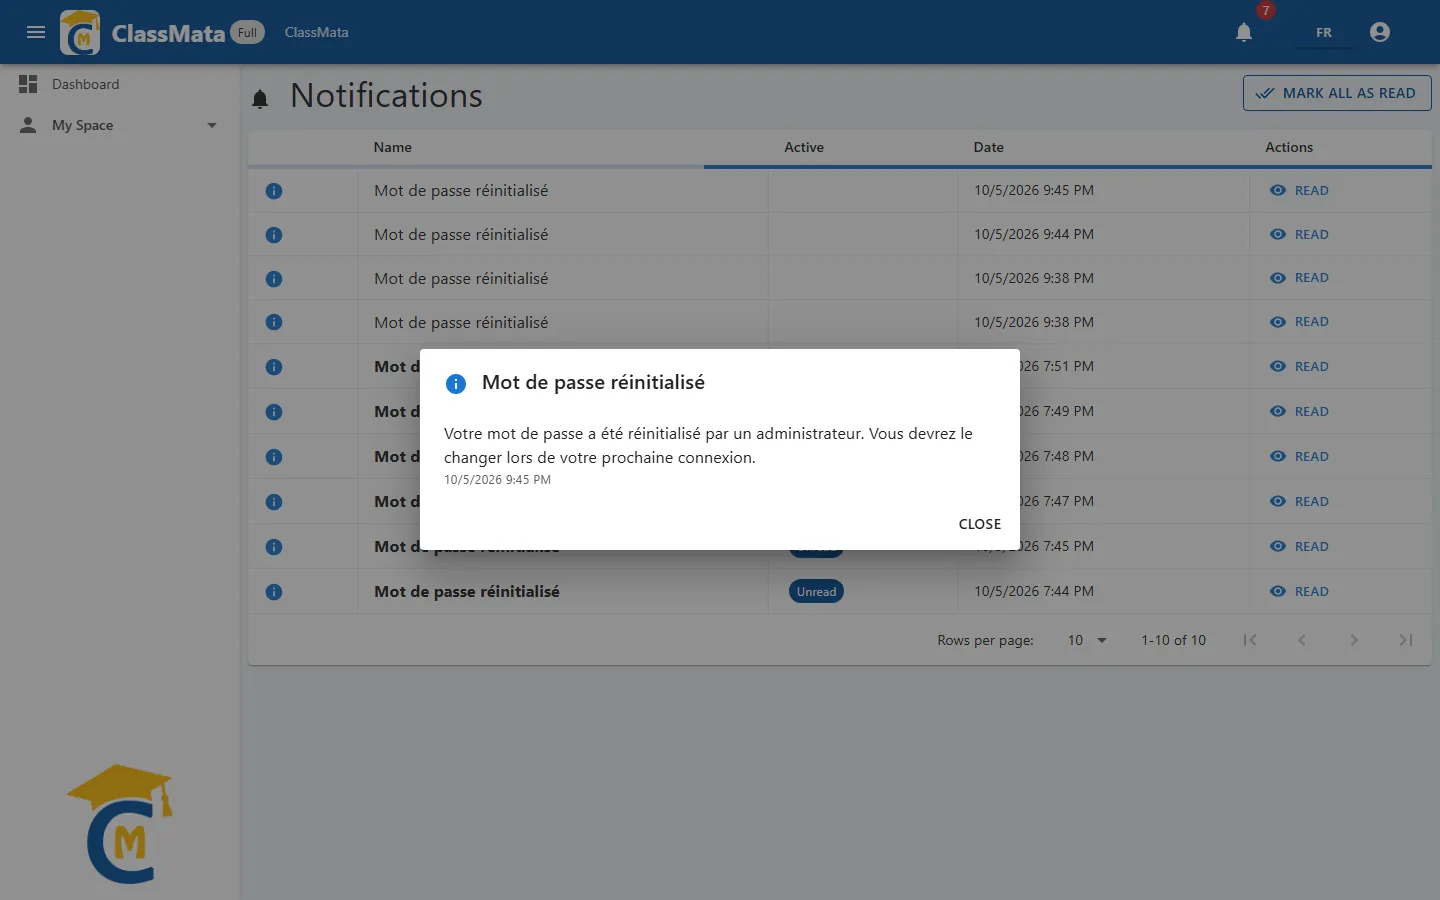
Task: Click info icon of 7:47 PM notification
Action: tap(274, 502)
